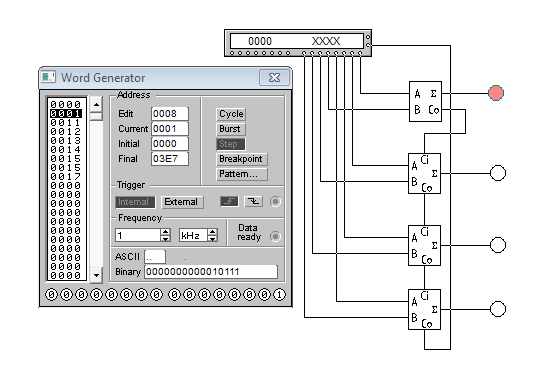Switch to External trigger mode
This screenshot has width=544, height=376.
(x=182, y=202)
